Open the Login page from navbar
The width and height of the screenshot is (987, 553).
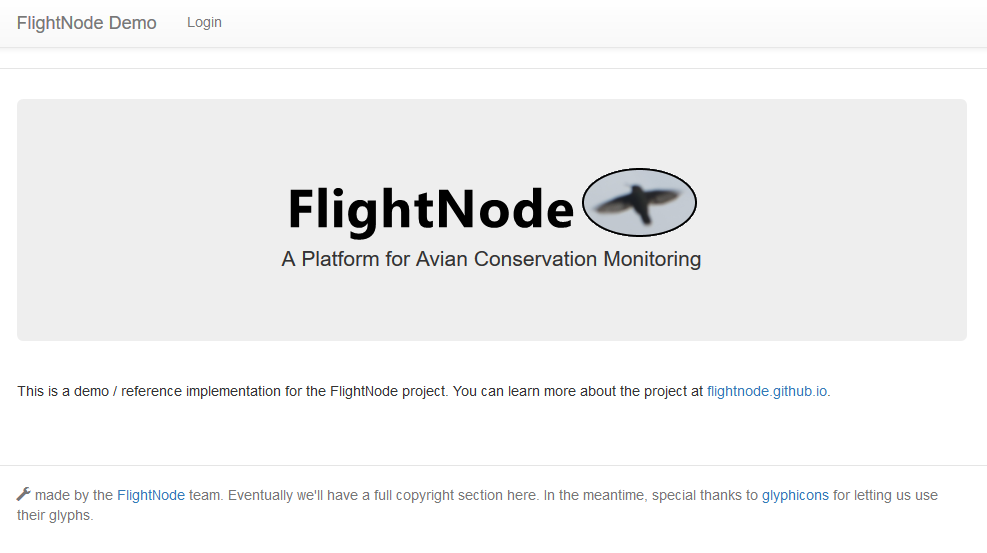204,23
